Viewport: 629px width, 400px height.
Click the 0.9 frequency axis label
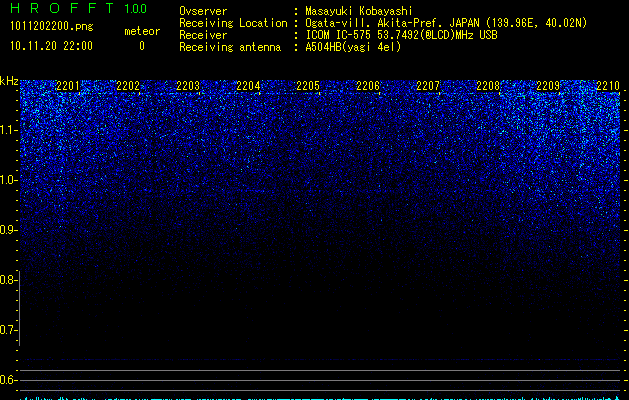[8, 230]
